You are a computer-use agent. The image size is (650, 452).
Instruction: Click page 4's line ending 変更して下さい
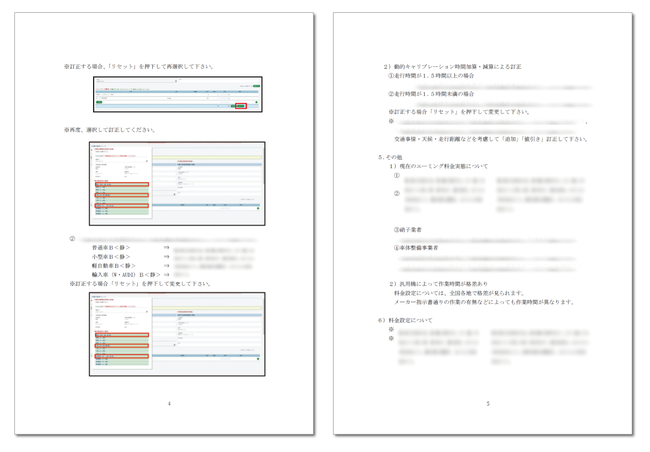click(140, 284)
